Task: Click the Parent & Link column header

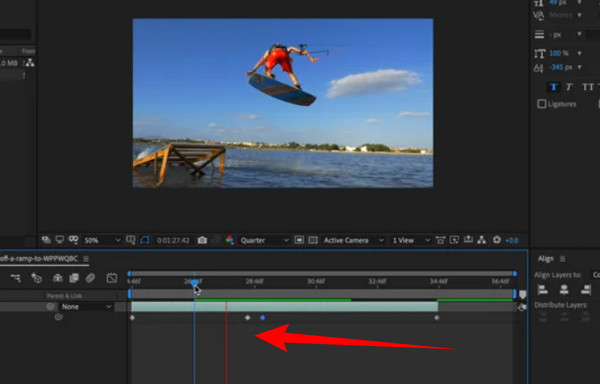Action: pos(64,296)
